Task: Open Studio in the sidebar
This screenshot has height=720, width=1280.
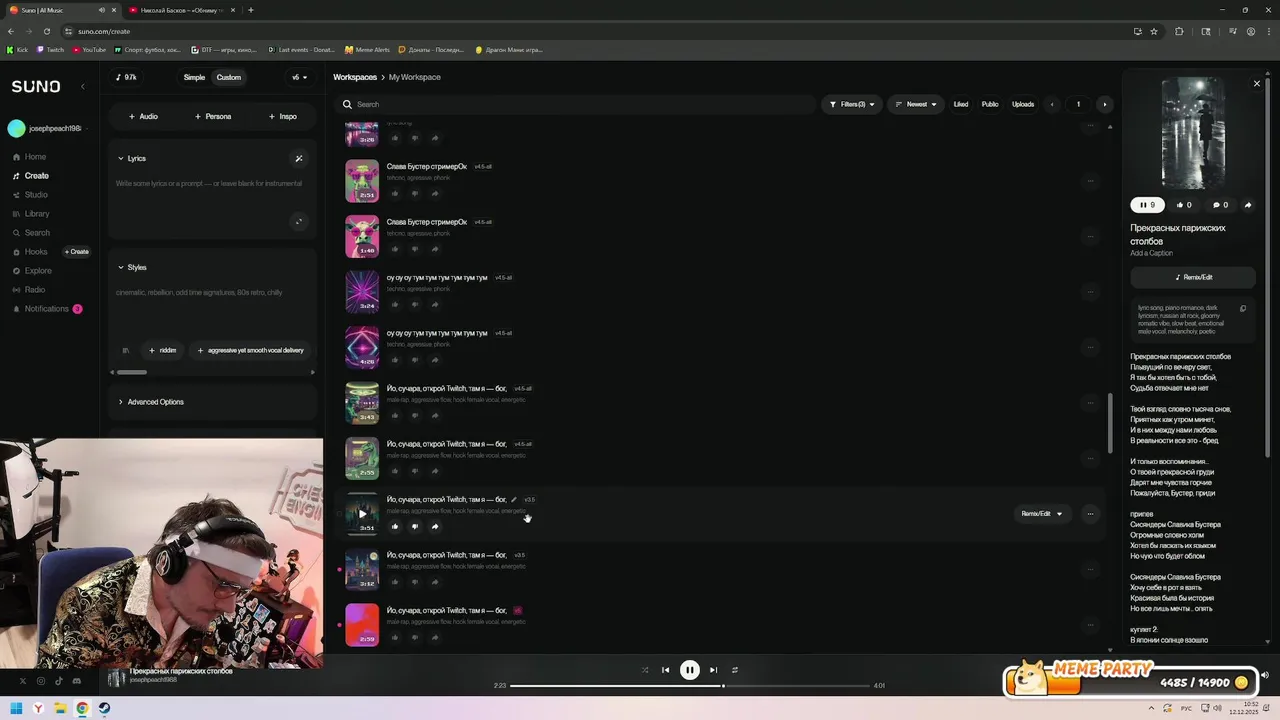Action: click(x=30, y=195)
